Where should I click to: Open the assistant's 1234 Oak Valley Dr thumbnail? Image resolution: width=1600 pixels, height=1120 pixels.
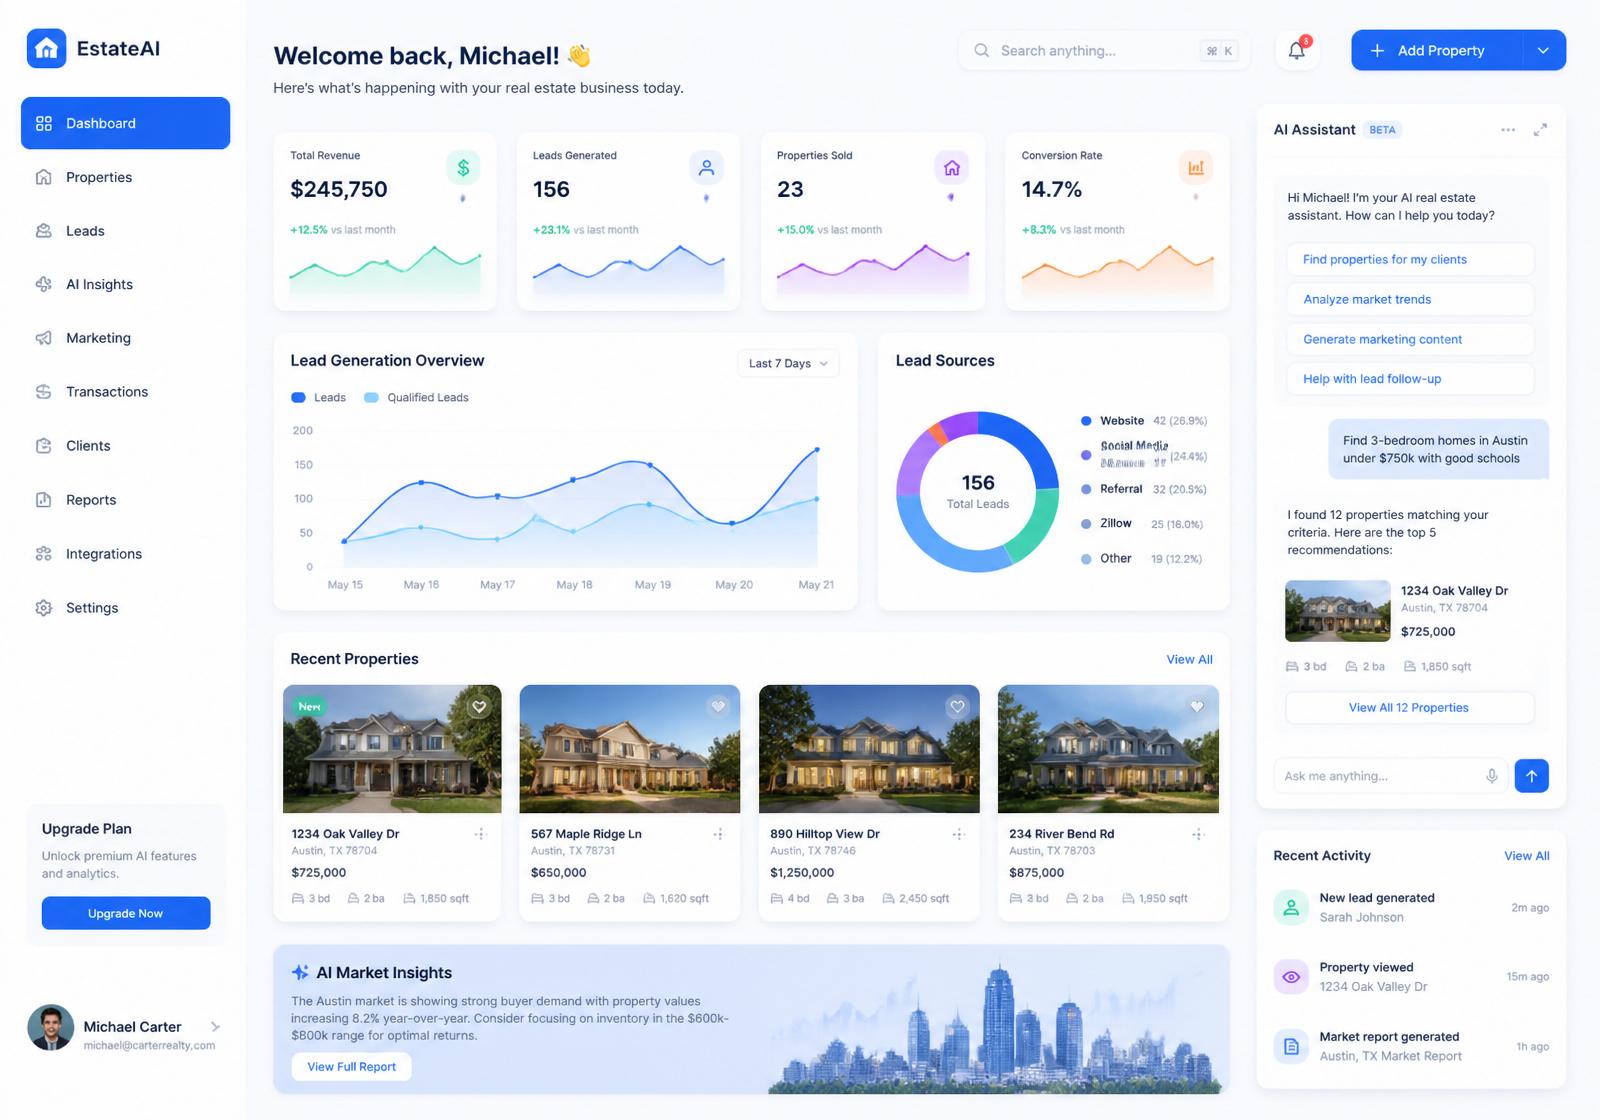click(x=1338, y=611)
